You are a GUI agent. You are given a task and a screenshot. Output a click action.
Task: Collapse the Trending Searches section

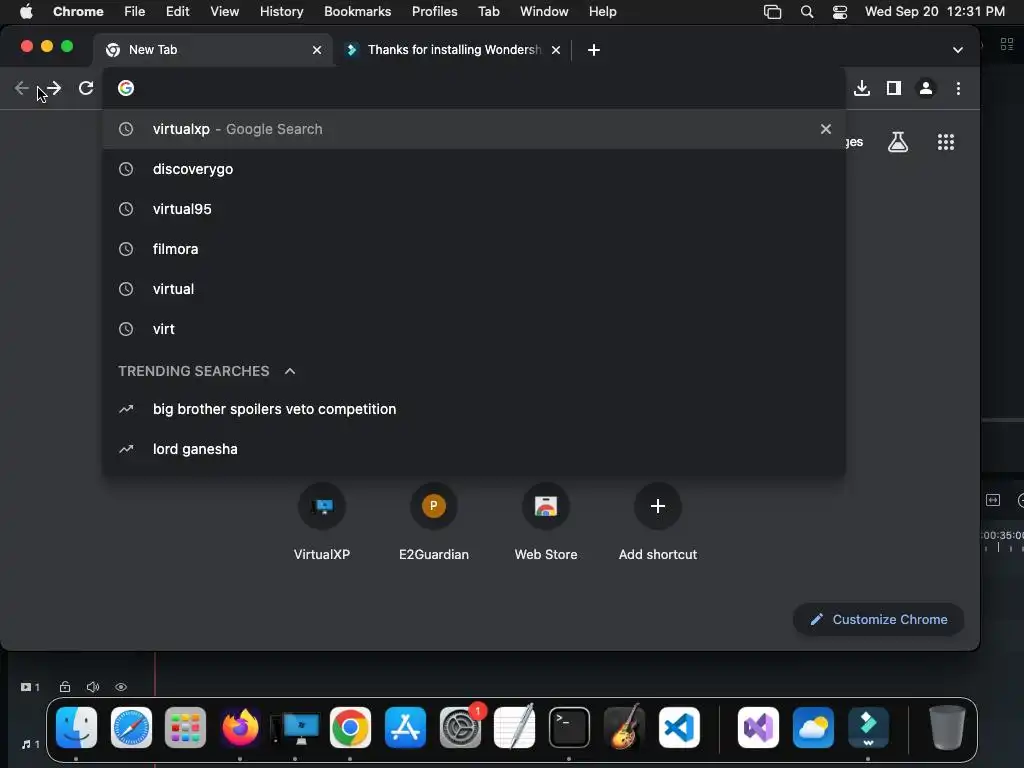click(290, 371)
